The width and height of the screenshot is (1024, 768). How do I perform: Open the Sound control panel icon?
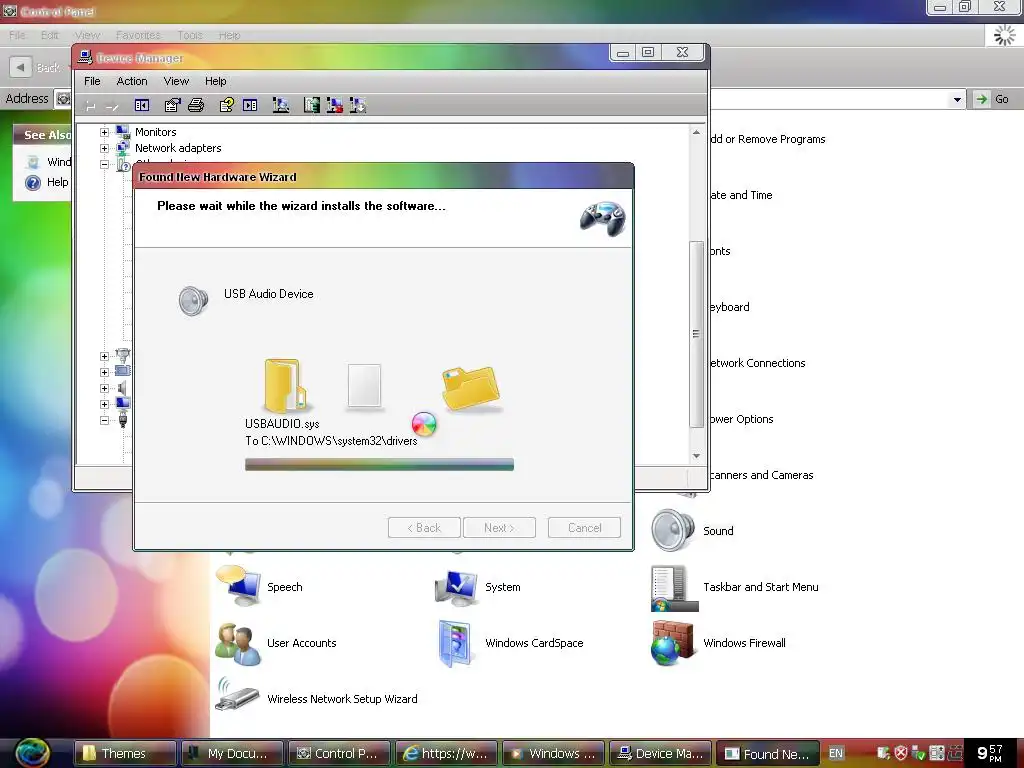tap(673, 530)
